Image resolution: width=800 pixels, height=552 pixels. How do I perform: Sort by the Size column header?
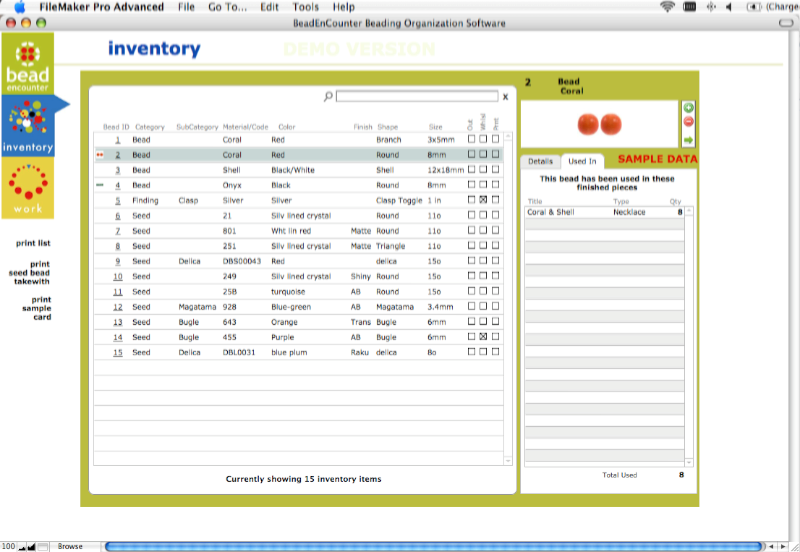coord(435,127)
